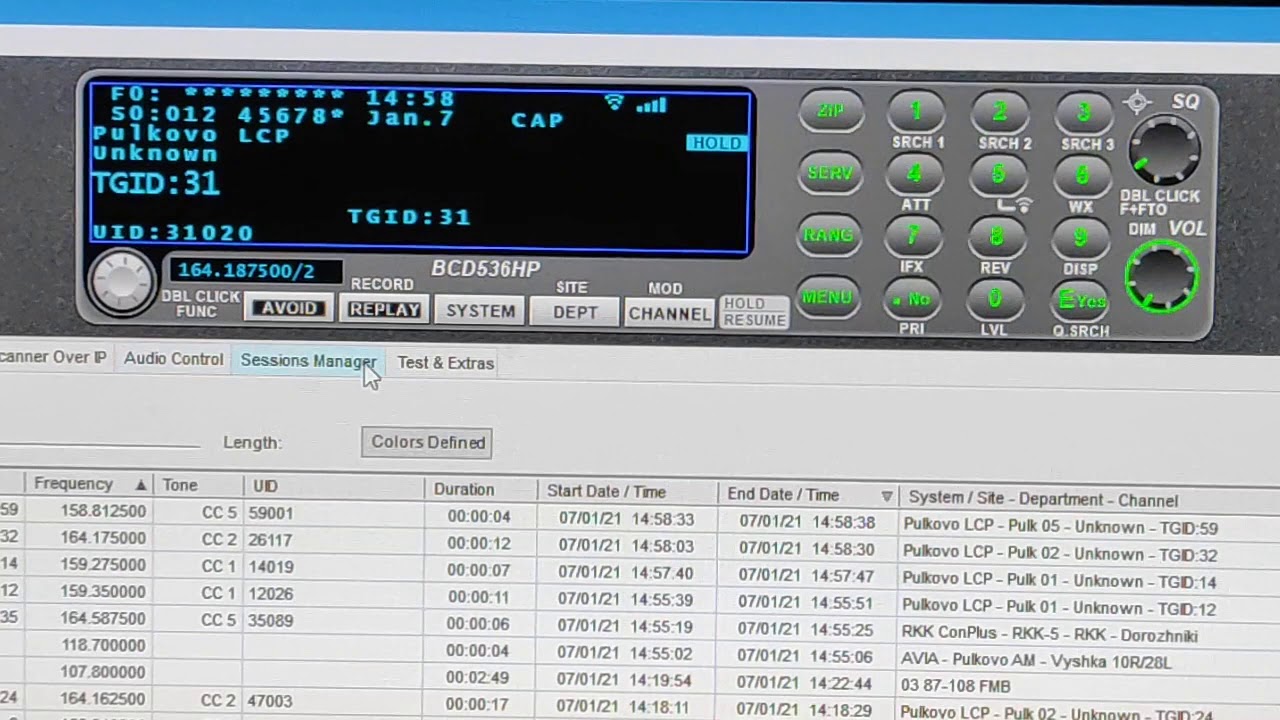Click the .No PRI keypad button
This screenshot has width=1280, height=720.
click(x=912, y=299)
